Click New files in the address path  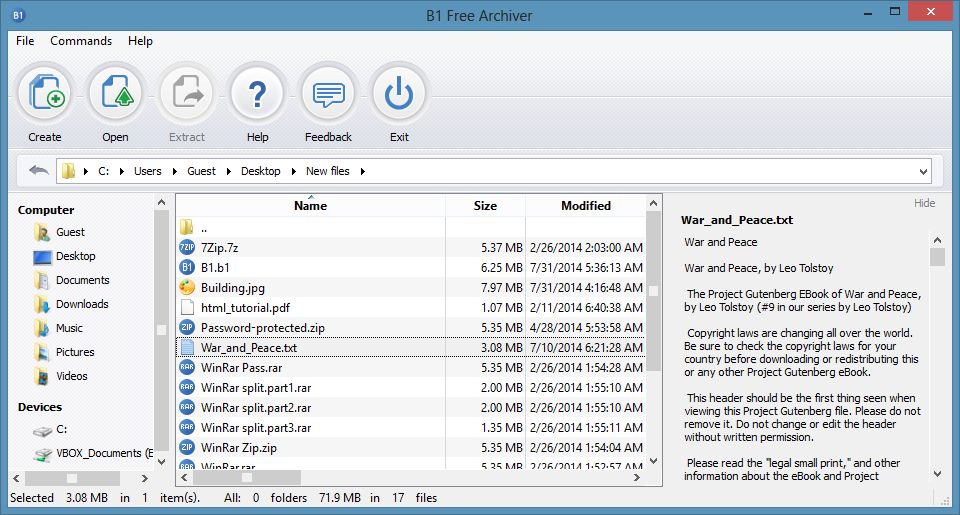click(x=328, y=171)
